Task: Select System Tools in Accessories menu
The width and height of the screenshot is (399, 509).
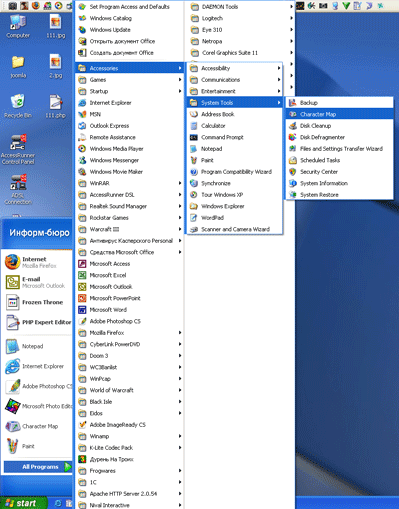Action: coord(235,103)
